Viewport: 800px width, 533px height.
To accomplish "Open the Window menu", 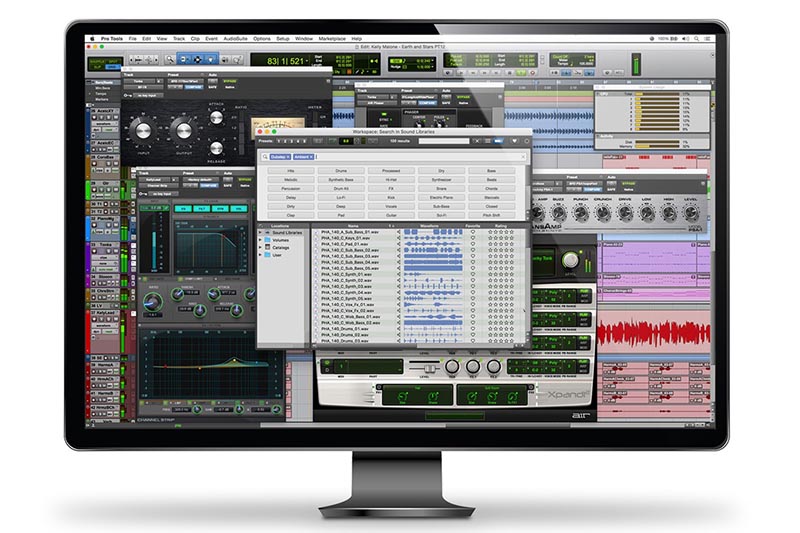I will coord(304,39).
